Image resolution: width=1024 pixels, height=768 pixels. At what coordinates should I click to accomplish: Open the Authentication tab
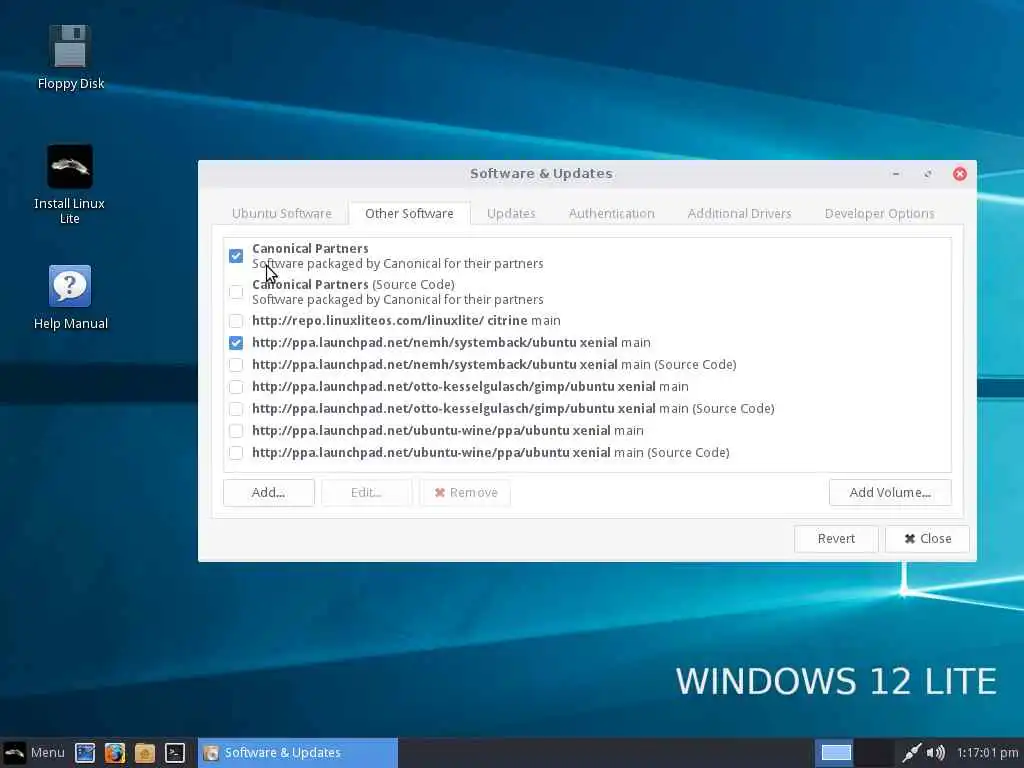click(x=611, y=214)
